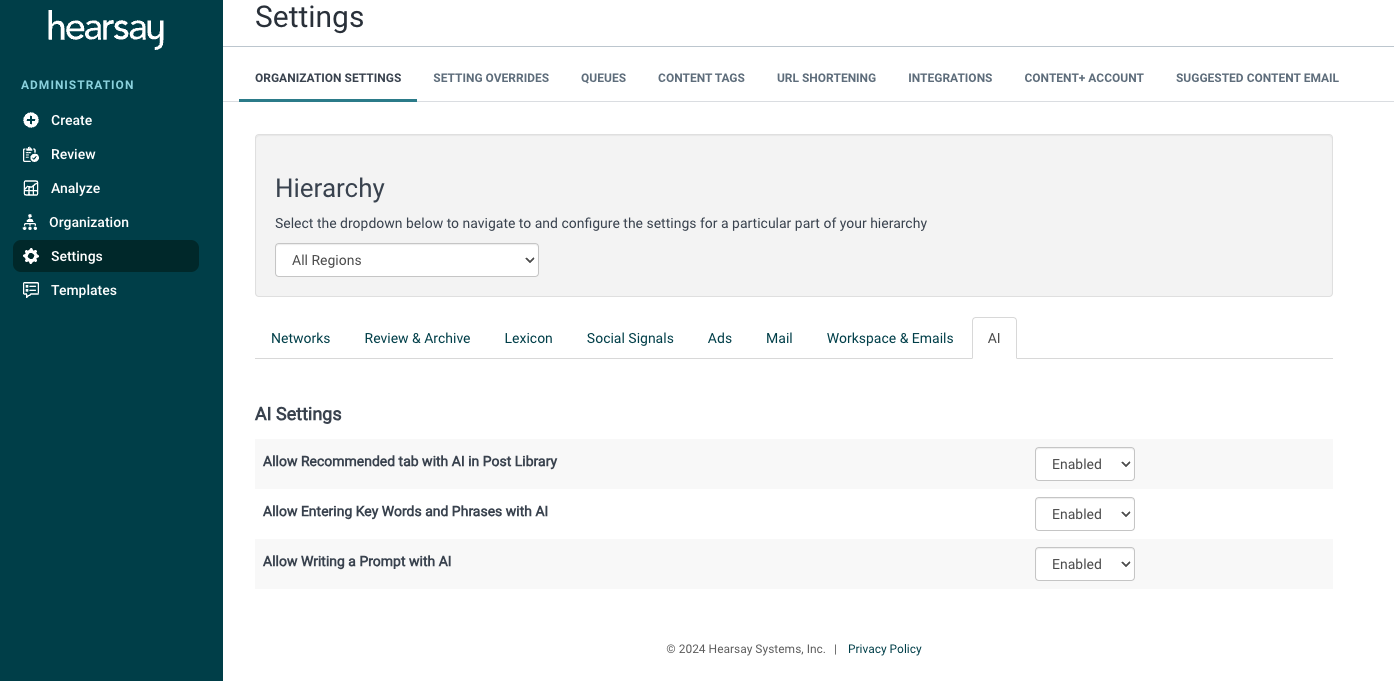Open dropdown for Entering Key Words and Phrases
This screenshot has height=681, width=1394.
tap(1085, 514)
